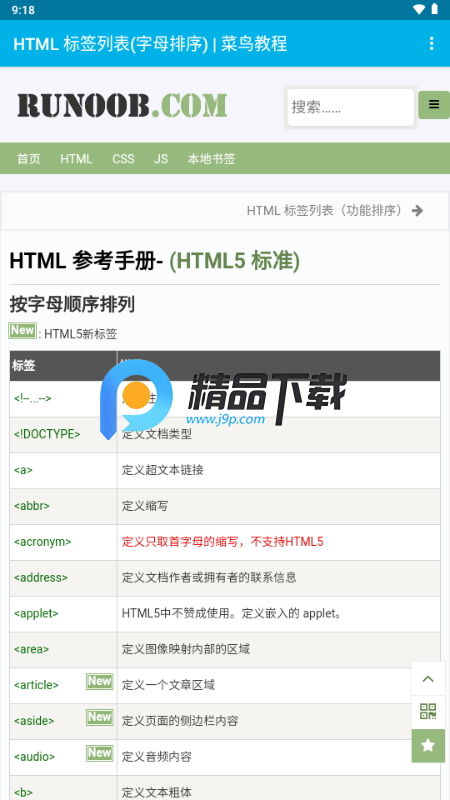This screenshot has width=450, height=800.
Task: Open the 首页 nav tab
Action: click(x=29, y=159)
